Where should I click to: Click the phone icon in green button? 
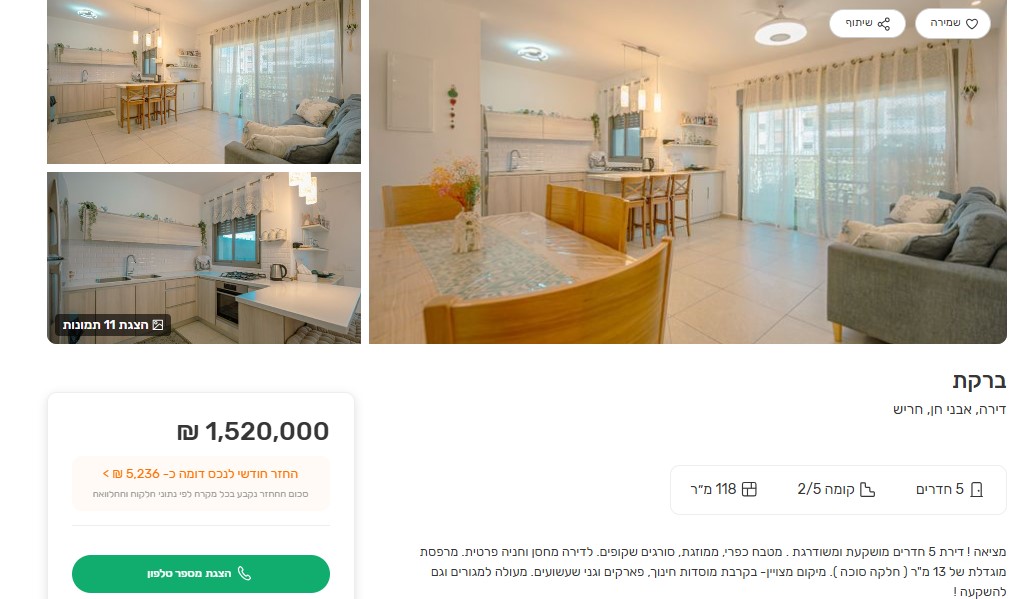(245, 573)
